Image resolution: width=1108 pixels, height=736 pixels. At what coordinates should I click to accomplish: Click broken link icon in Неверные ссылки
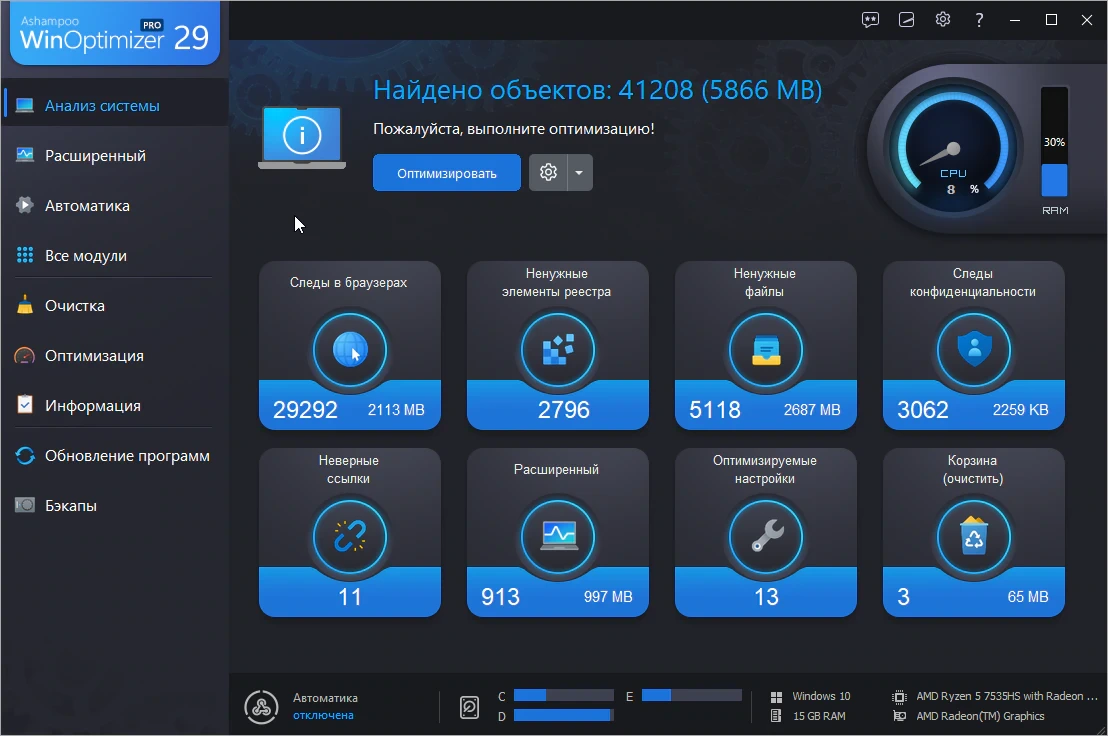click(x=350, y=537)
